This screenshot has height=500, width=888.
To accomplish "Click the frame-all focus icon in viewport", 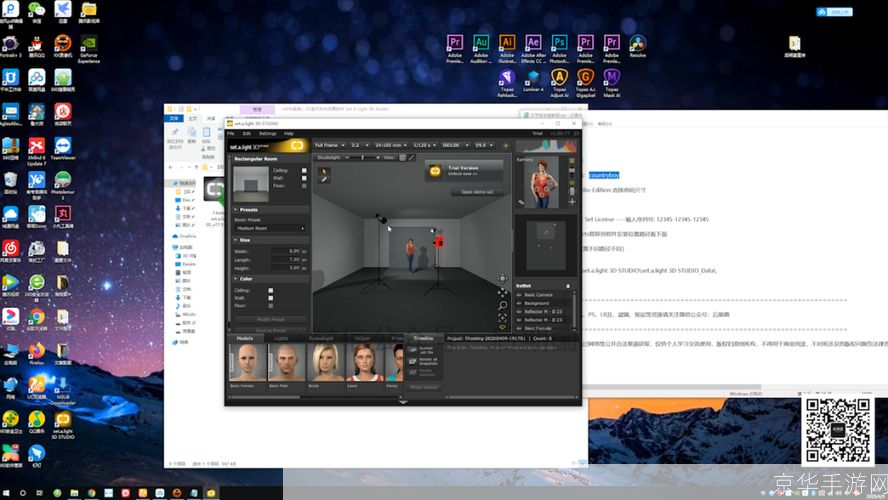I will click(502, 318).
